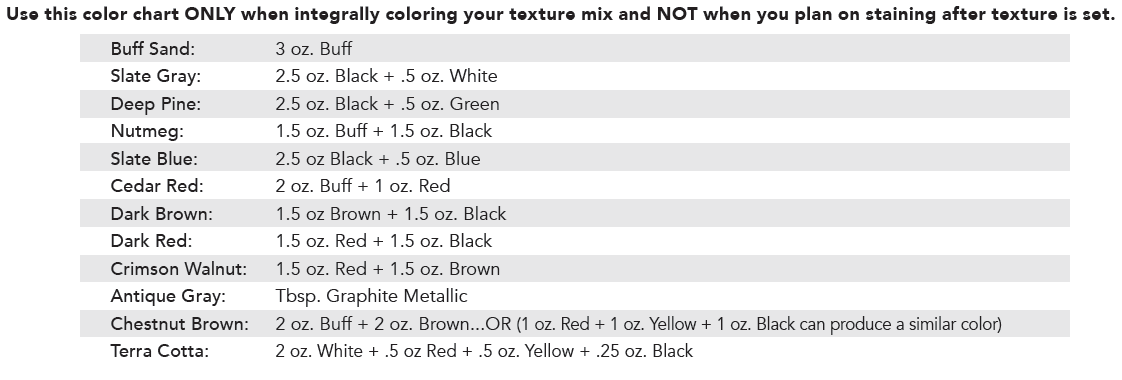Click the '2.5 oz Black + .5 oz. Blue' recipe
This screenshot has width=1122, height=380.
click(x=378, y=159)
